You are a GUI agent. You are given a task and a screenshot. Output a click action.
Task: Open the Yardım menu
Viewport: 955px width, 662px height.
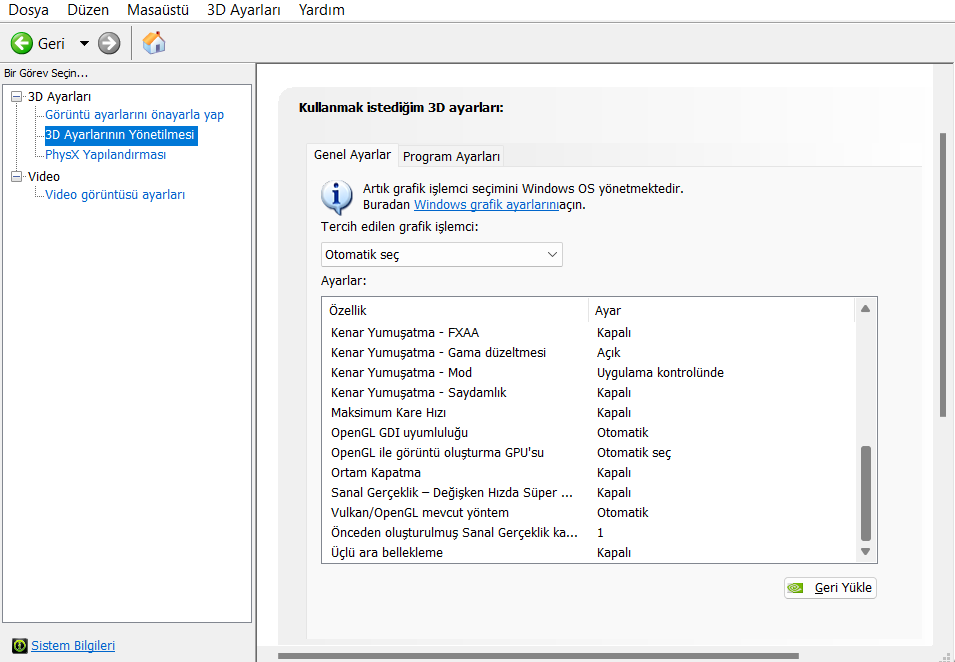pyautogui.click(x=322, y=10)
